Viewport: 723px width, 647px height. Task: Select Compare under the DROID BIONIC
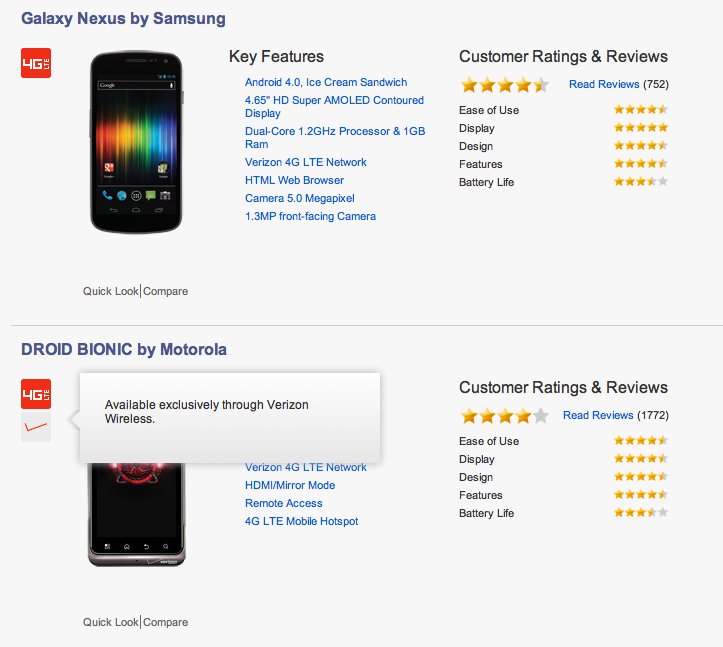click(x=166, y=622)
